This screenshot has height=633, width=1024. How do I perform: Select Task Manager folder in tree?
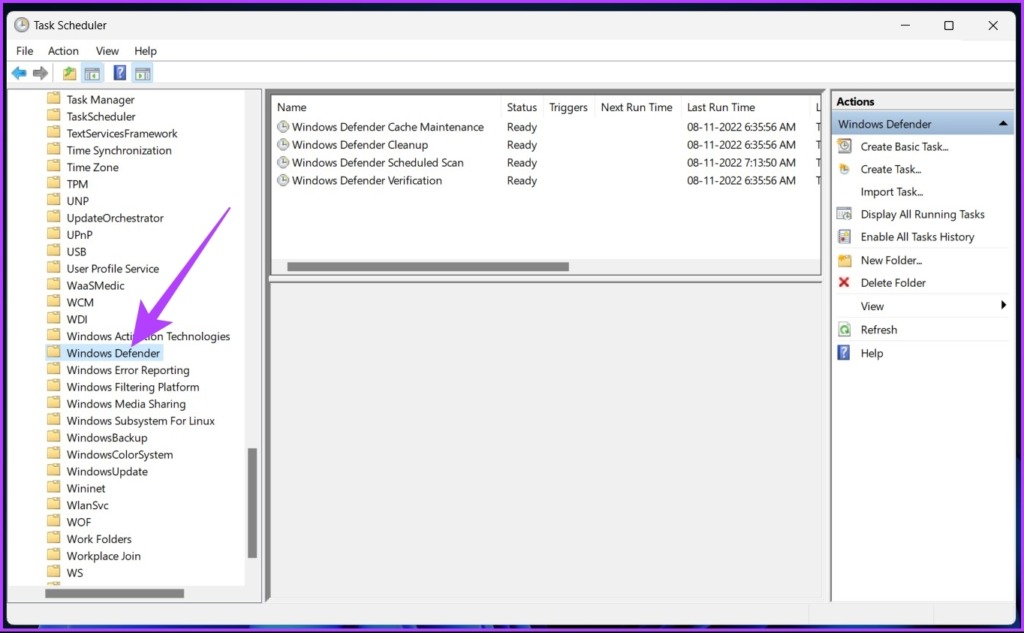click(101, 99)
